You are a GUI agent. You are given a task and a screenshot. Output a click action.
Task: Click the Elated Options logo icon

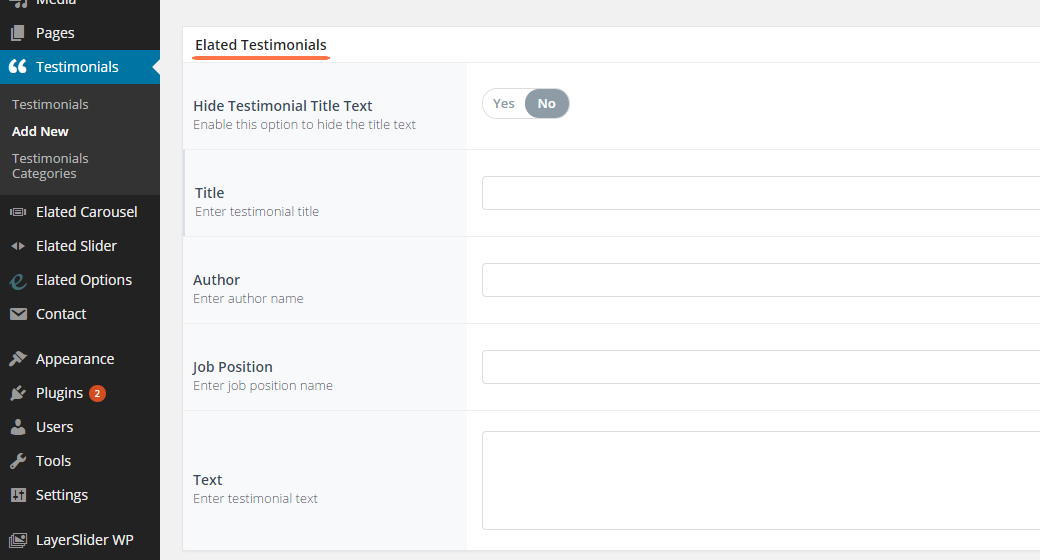(x=18, y=280)
